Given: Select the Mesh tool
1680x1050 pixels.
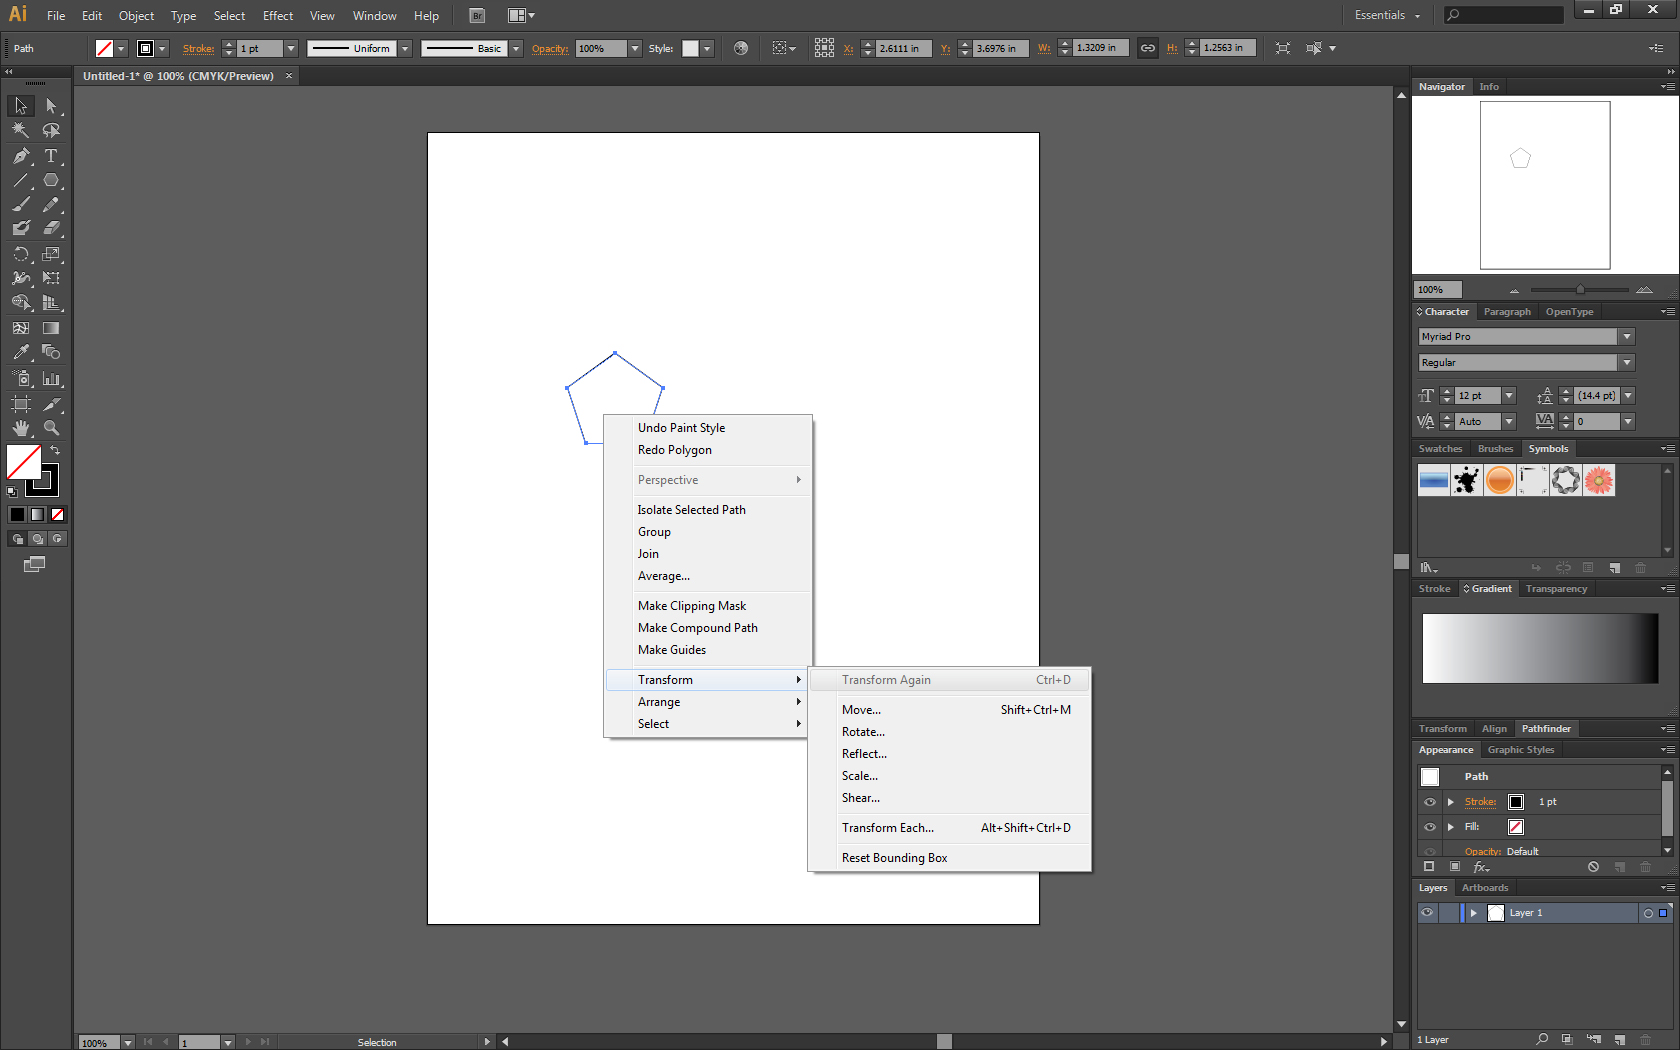Looking at the screenshot, I should (20, 328).
